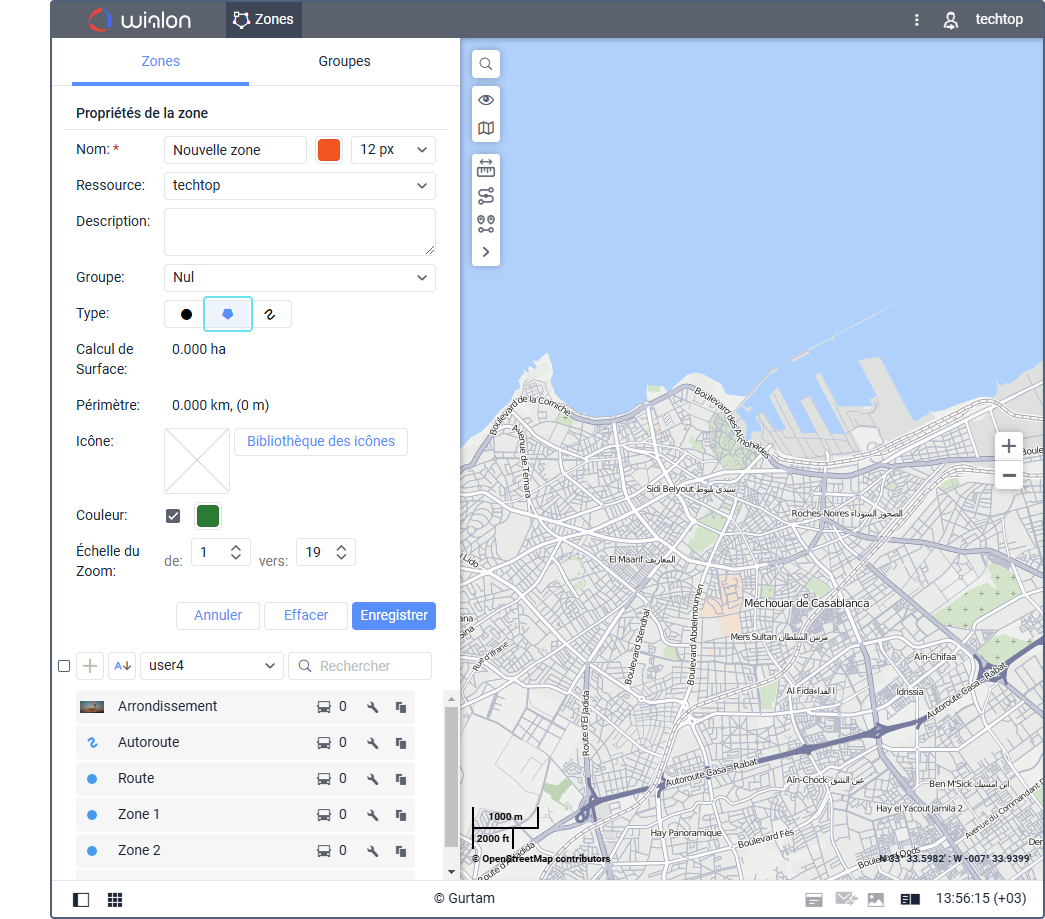Viewport: 1045px width, 919px height.
Task: Select the circle zone type
Action: (x=185, y=314)
